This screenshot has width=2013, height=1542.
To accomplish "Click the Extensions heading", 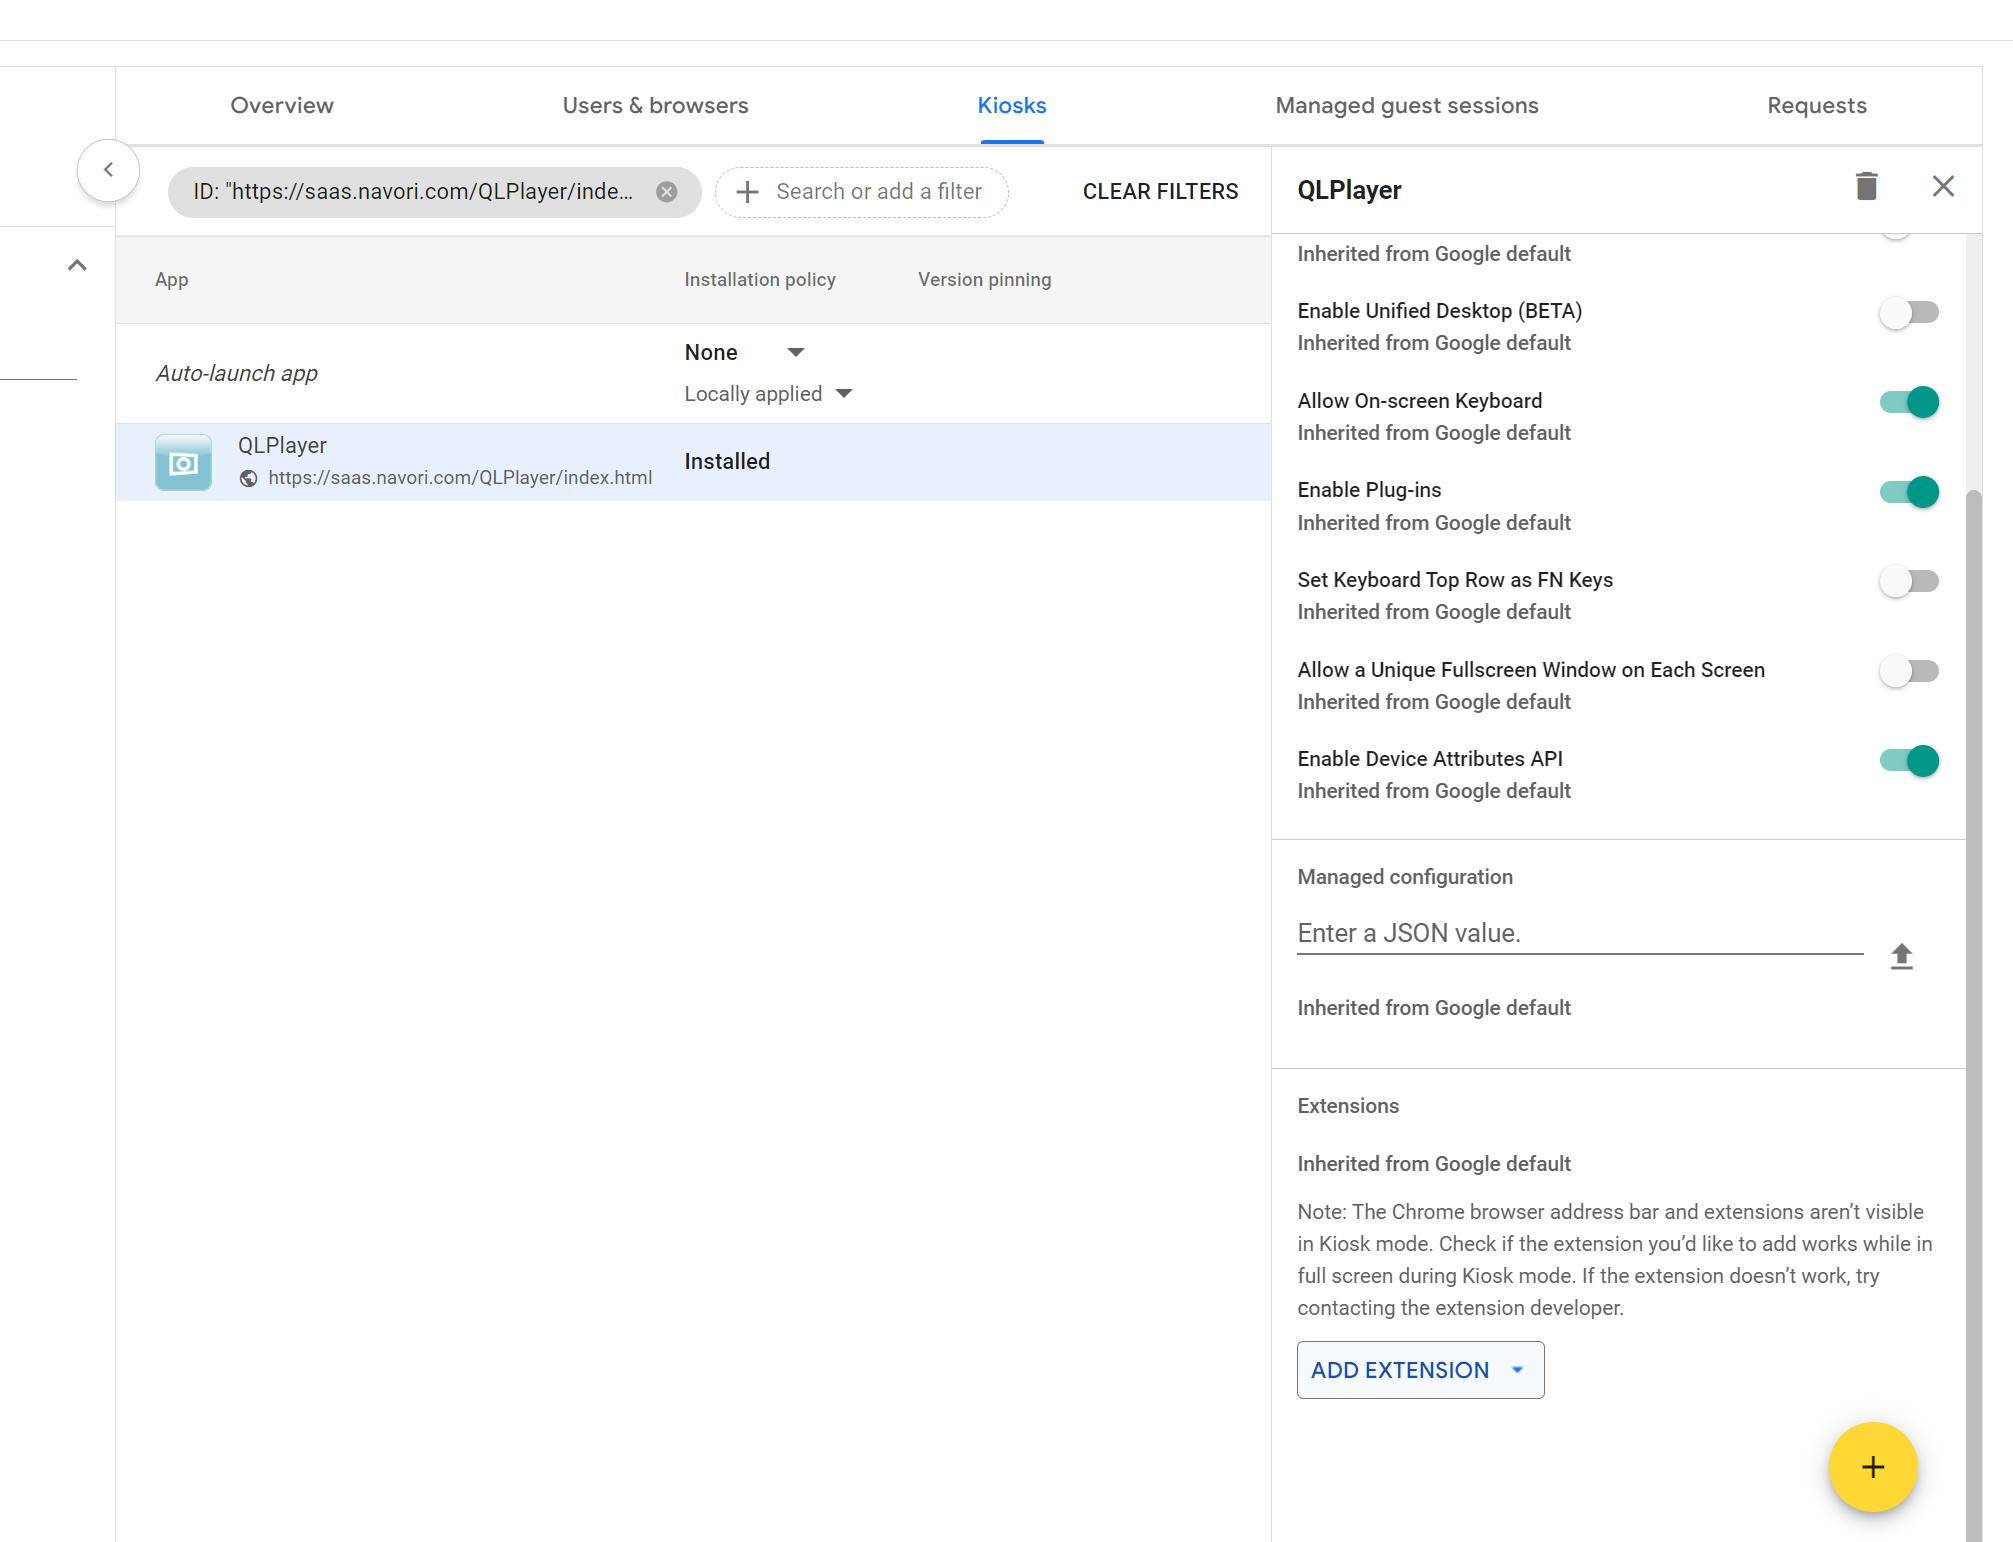I will [1348, 1106].
